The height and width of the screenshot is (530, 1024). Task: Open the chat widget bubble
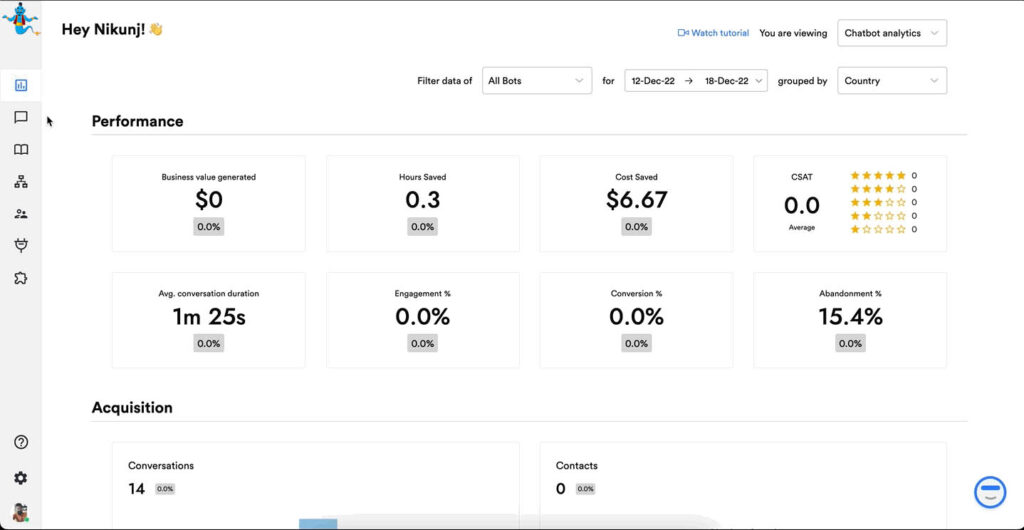[989, 492]
